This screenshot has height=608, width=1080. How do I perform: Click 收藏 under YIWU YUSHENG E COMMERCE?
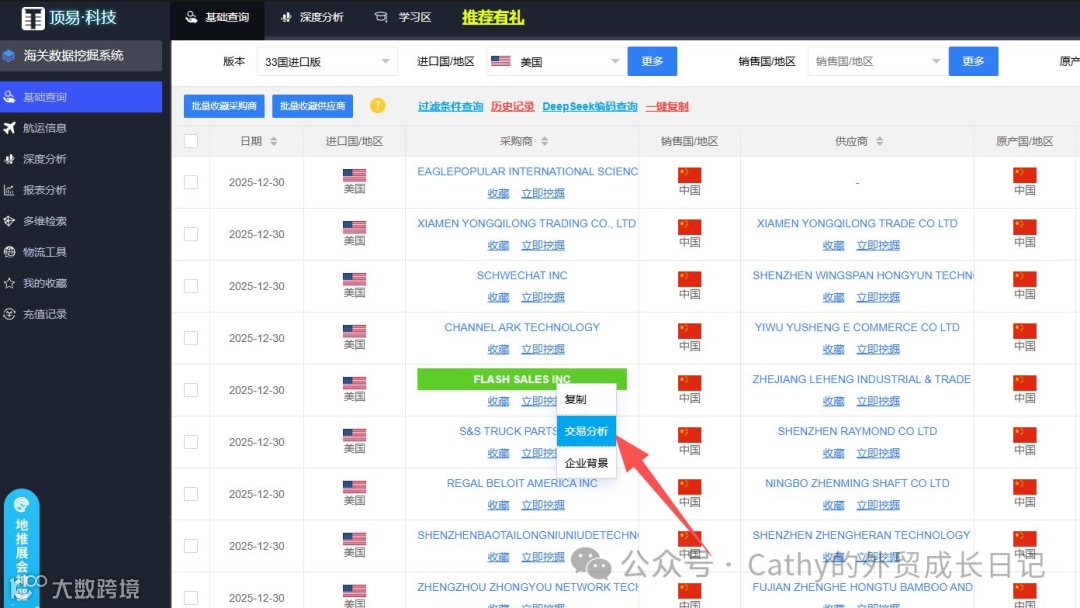tap(833, 350)
